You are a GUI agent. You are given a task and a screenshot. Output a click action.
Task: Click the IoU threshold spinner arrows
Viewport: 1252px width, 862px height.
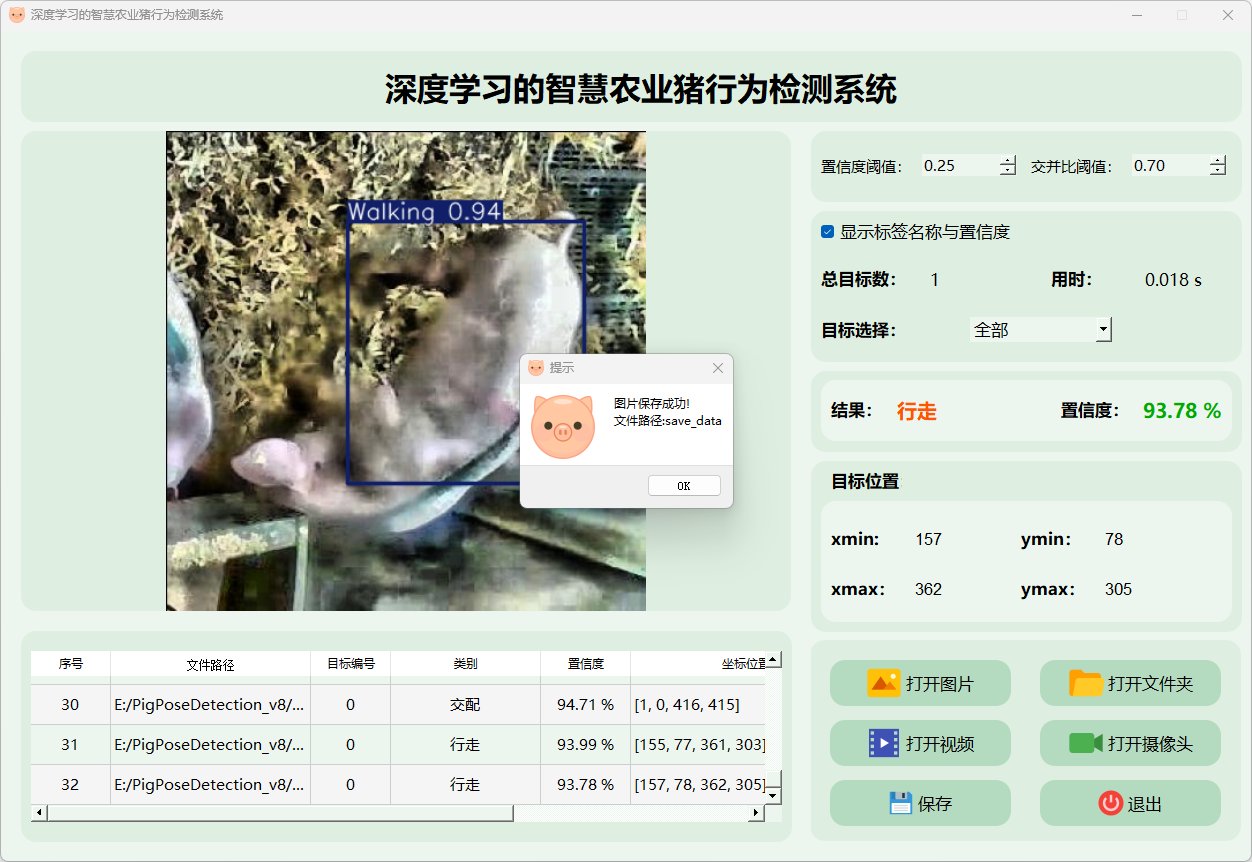point(1217,166)
